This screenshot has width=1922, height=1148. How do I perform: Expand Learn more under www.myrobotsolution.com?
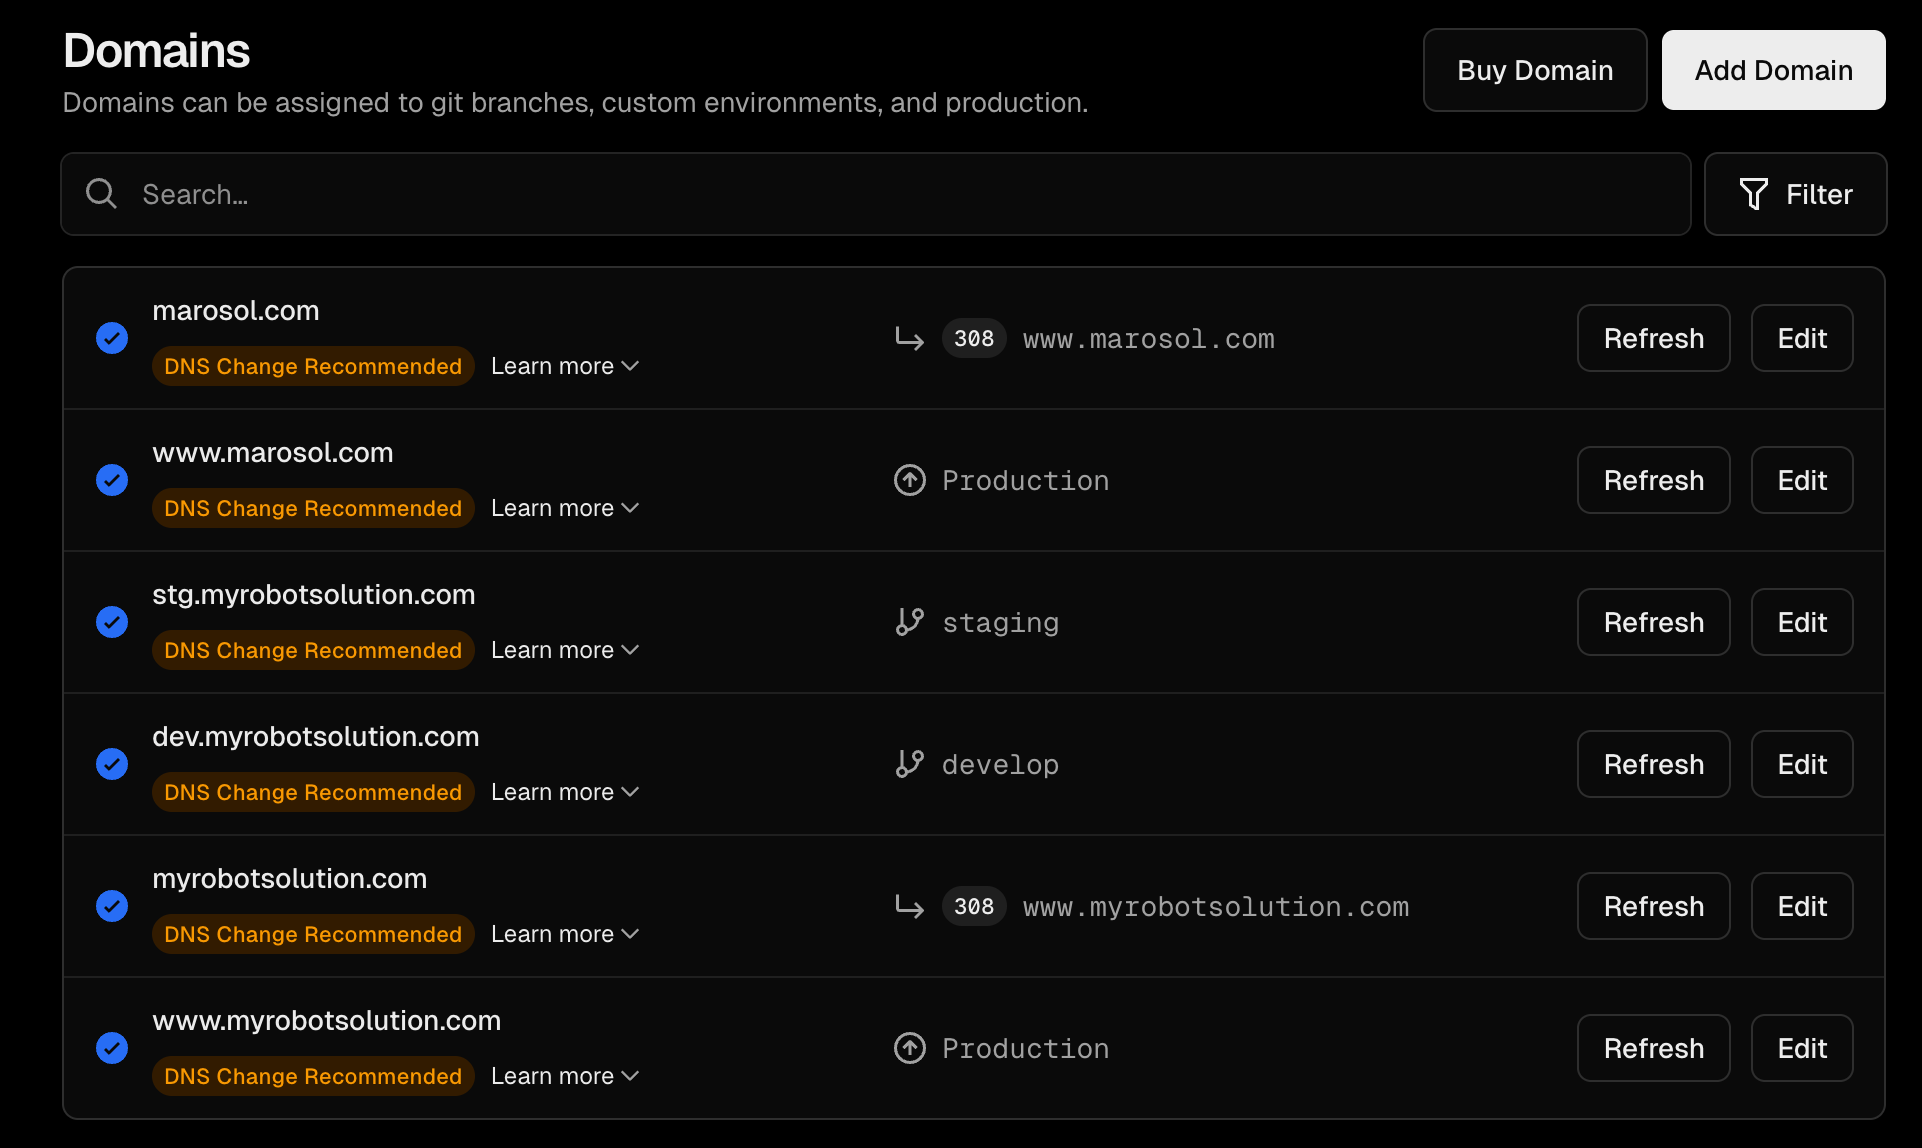pos(564,1076)
